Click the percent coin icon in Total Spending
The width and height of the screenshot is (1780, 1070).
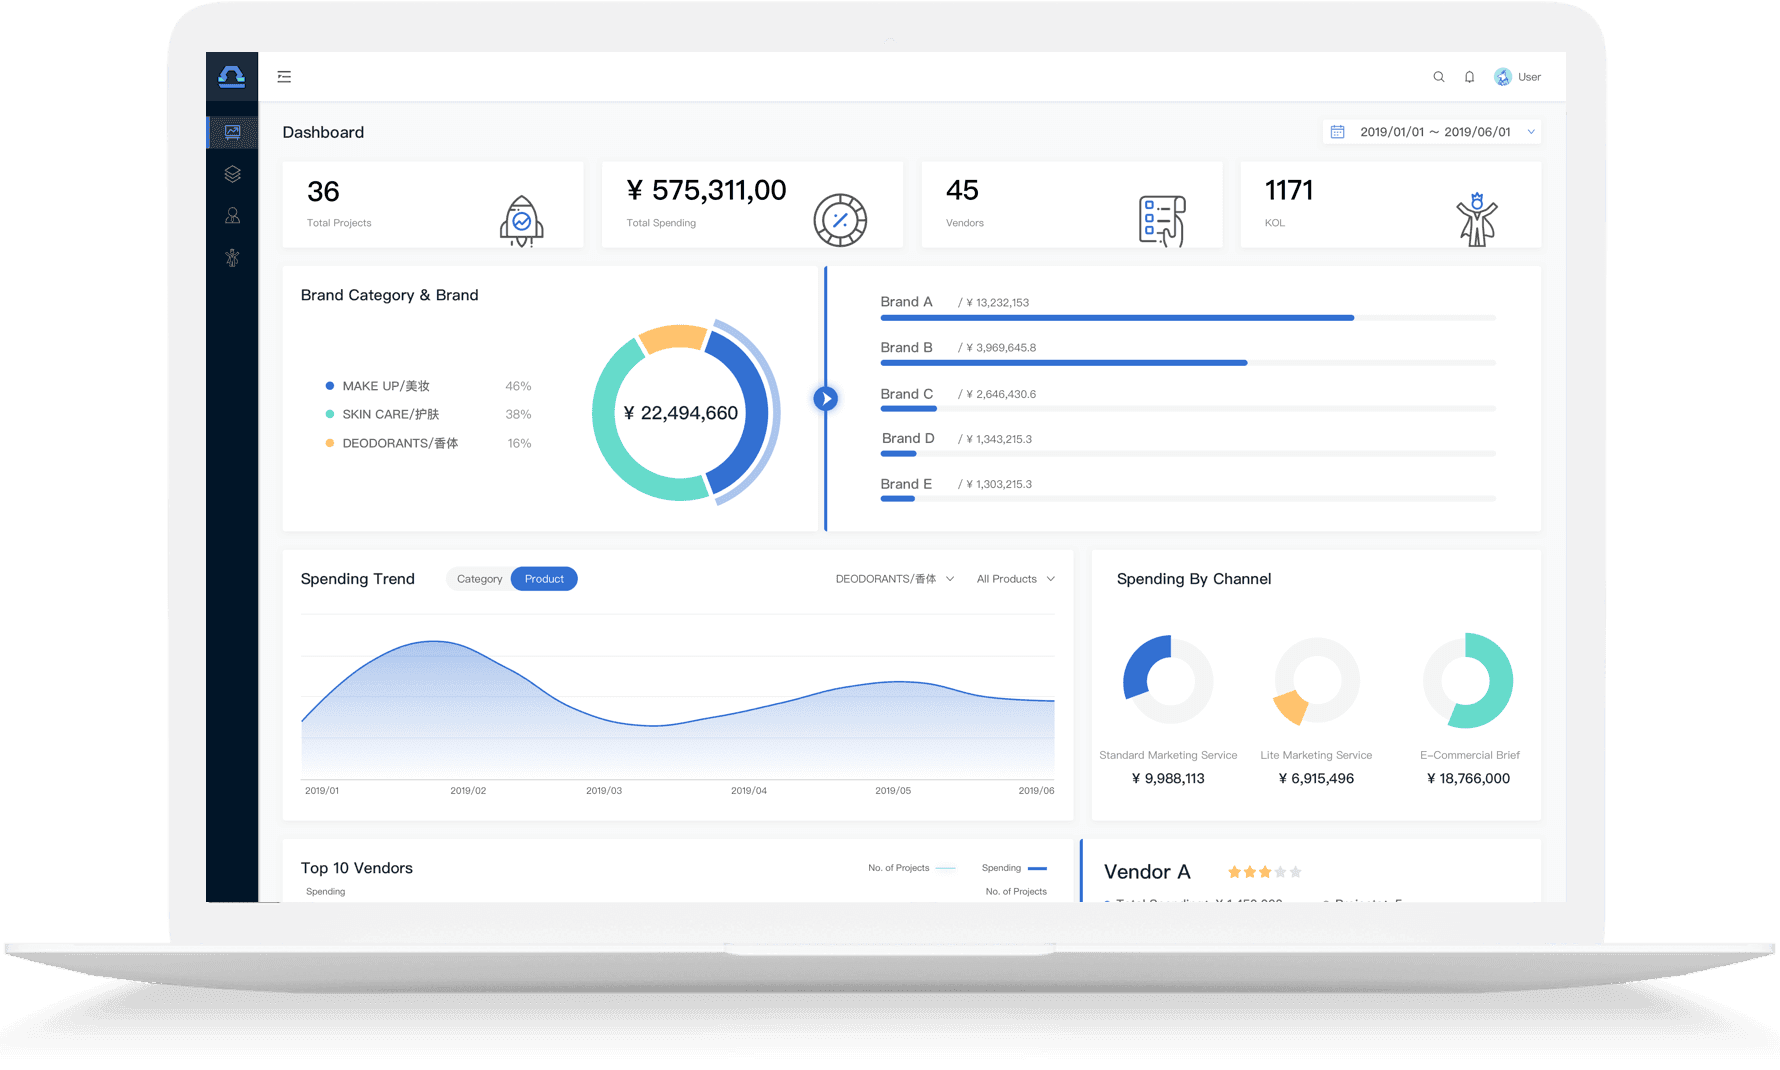tap(840, 220)
